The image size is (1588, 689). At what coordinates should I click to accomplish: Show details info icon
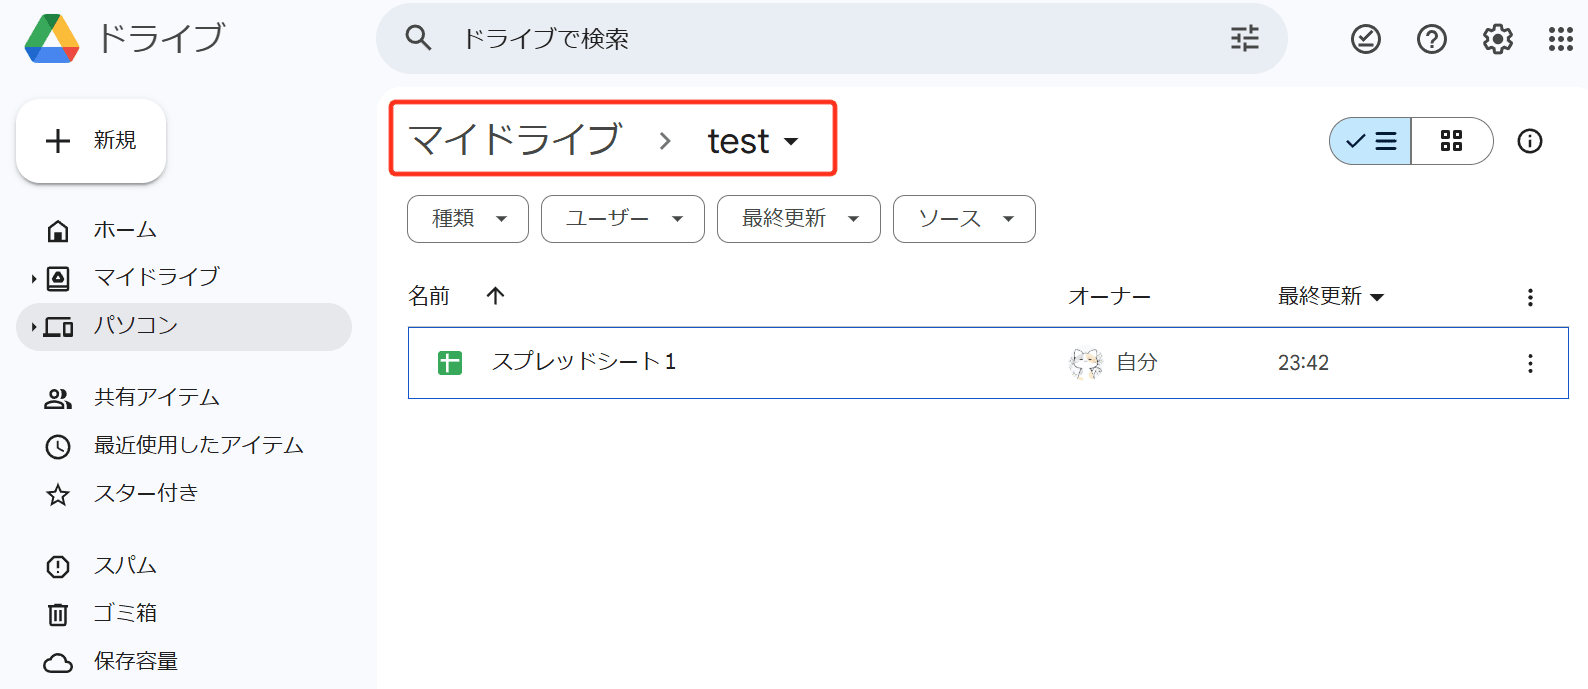pos(1530,141)
